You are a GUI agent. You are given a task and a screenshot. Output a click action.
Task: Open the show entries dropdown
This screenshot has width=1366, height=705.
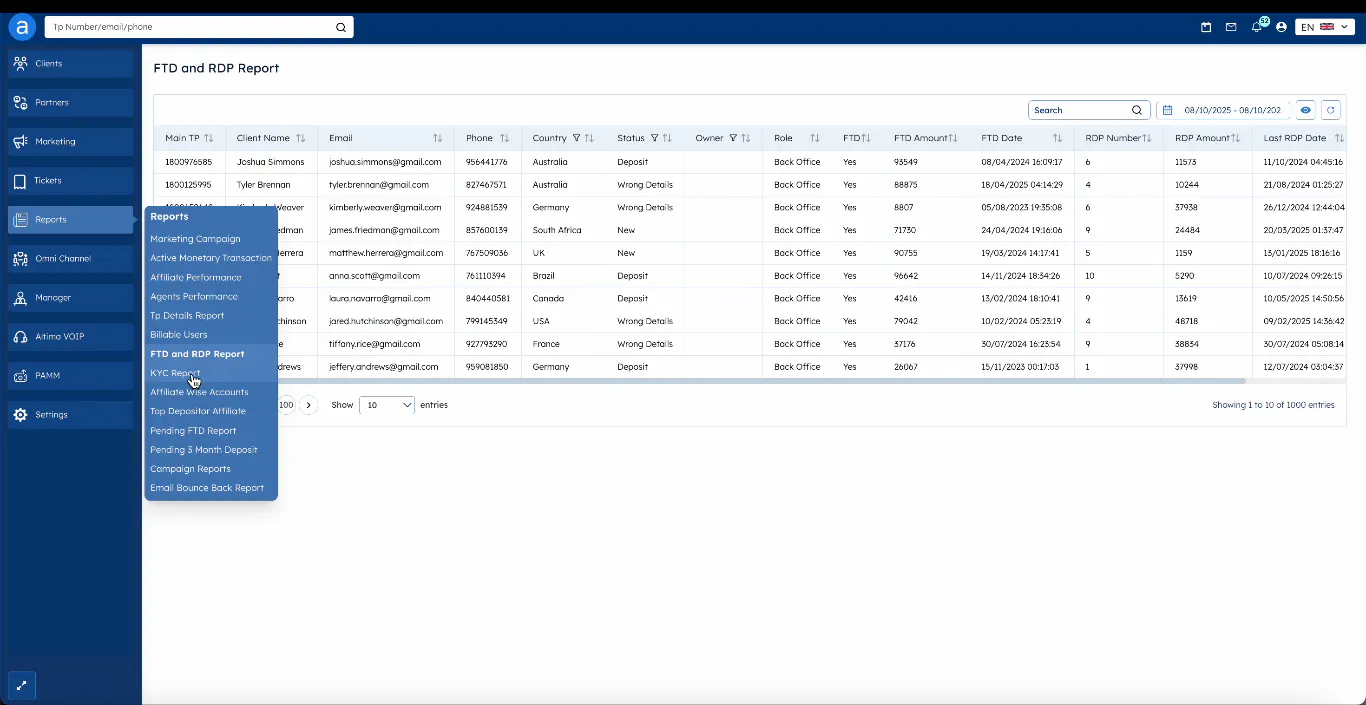(x=386, y=405)
